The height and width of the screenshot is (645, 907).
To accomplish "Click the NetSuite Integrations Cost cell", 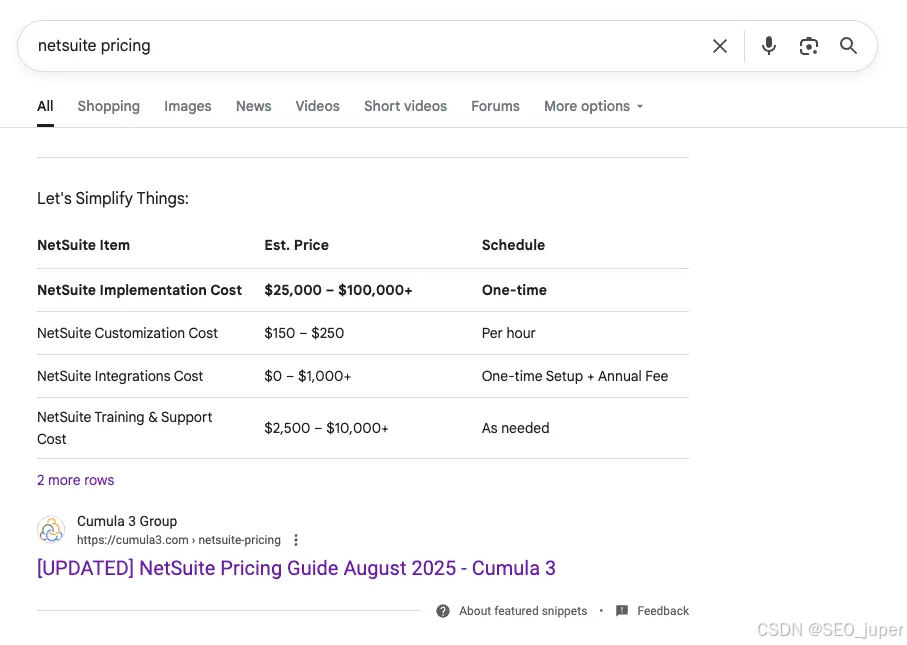I will (x=120, y=376).
